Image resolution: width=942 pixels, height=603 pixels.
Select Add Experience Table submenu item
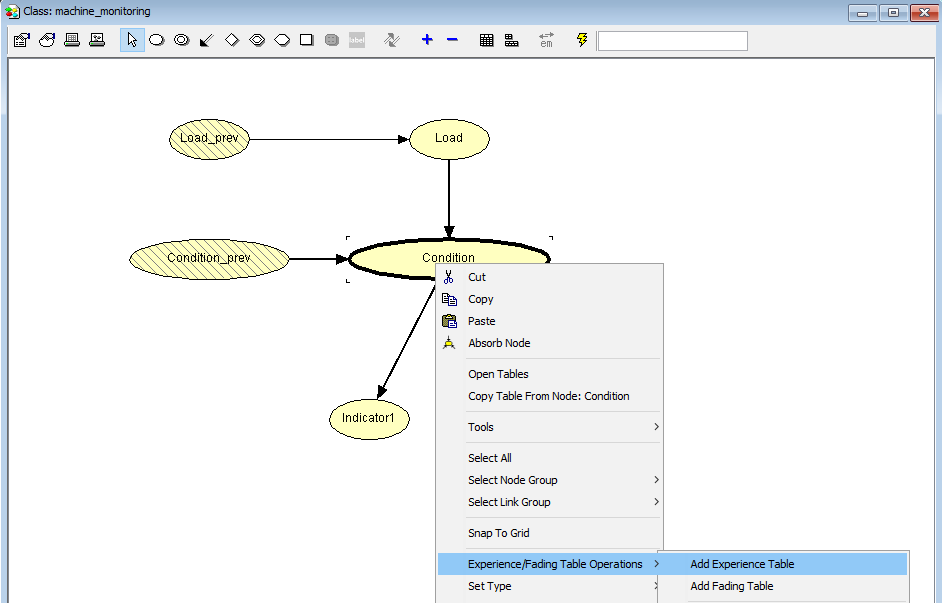pyautogui.click(x=783, y=564)
